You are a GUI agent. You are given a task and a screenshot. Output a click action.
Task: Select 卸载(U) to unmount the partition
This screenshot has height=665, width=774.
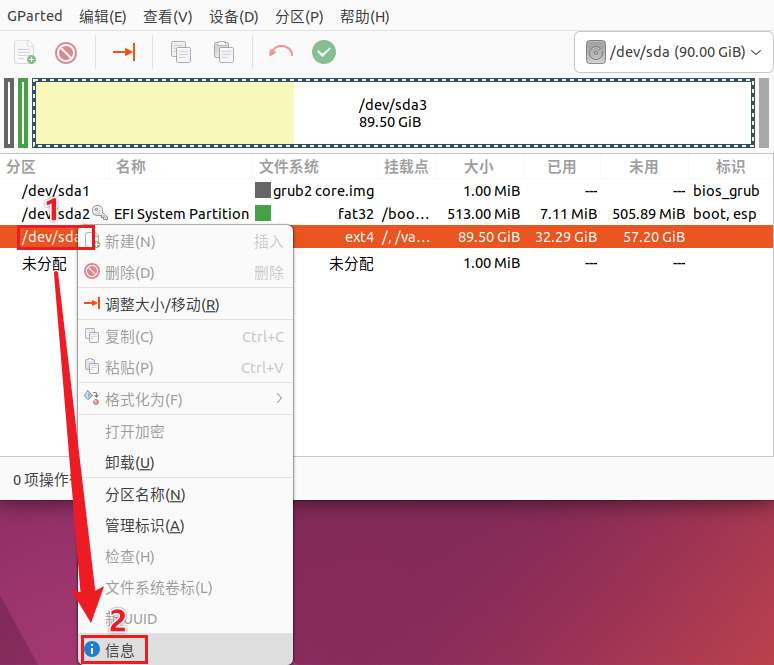click(130, 463)
